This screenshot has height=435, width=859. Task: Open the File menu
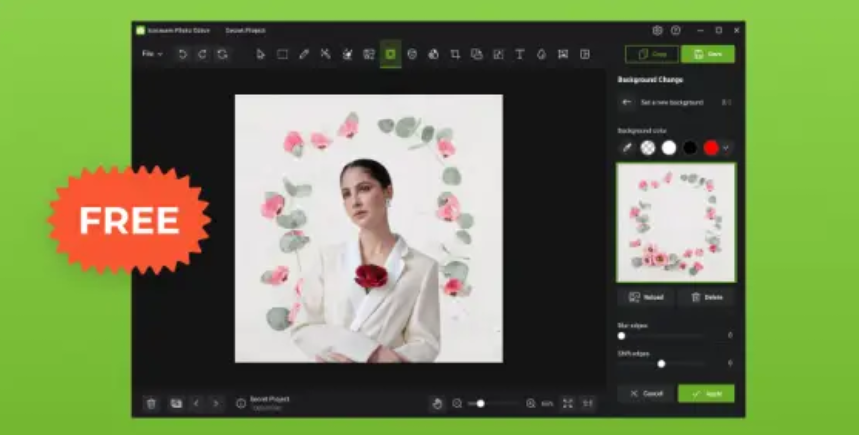pyautogui.click(x=152, y=54)
